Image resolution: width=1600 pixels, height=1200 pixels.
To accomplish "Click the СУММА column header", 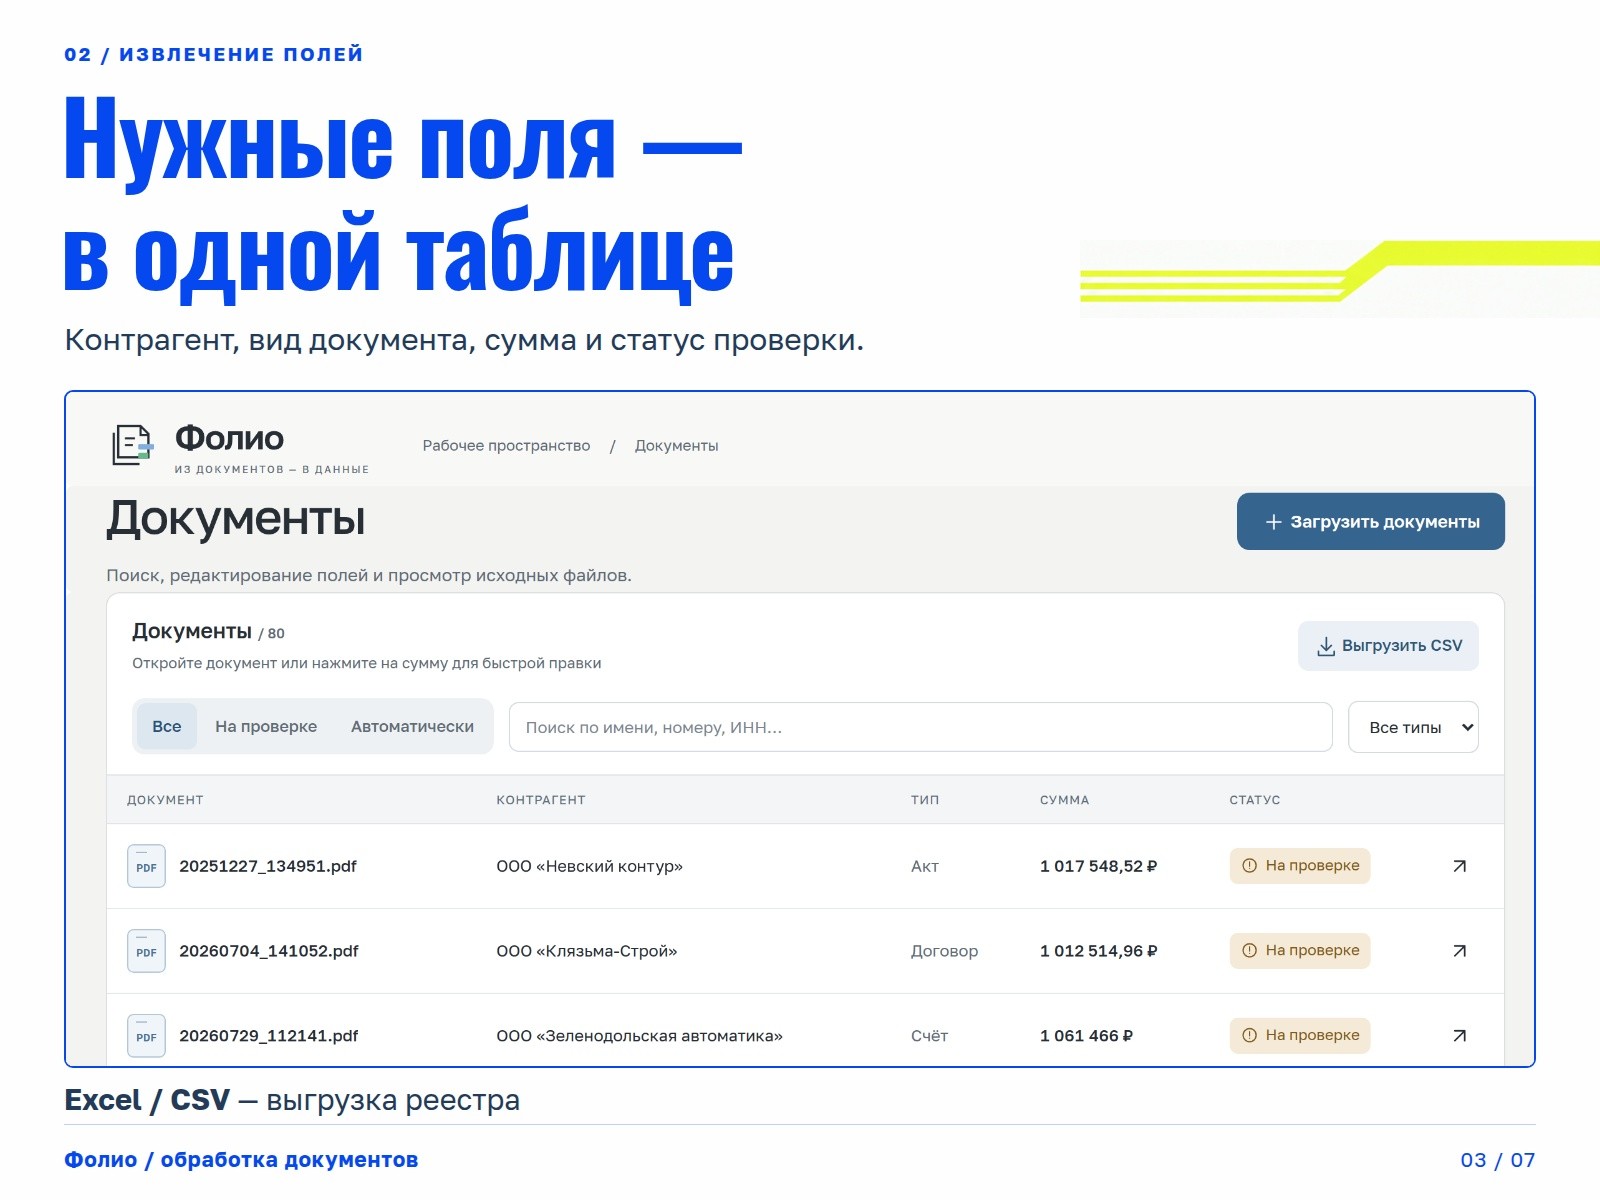I will coord(1064,800).
